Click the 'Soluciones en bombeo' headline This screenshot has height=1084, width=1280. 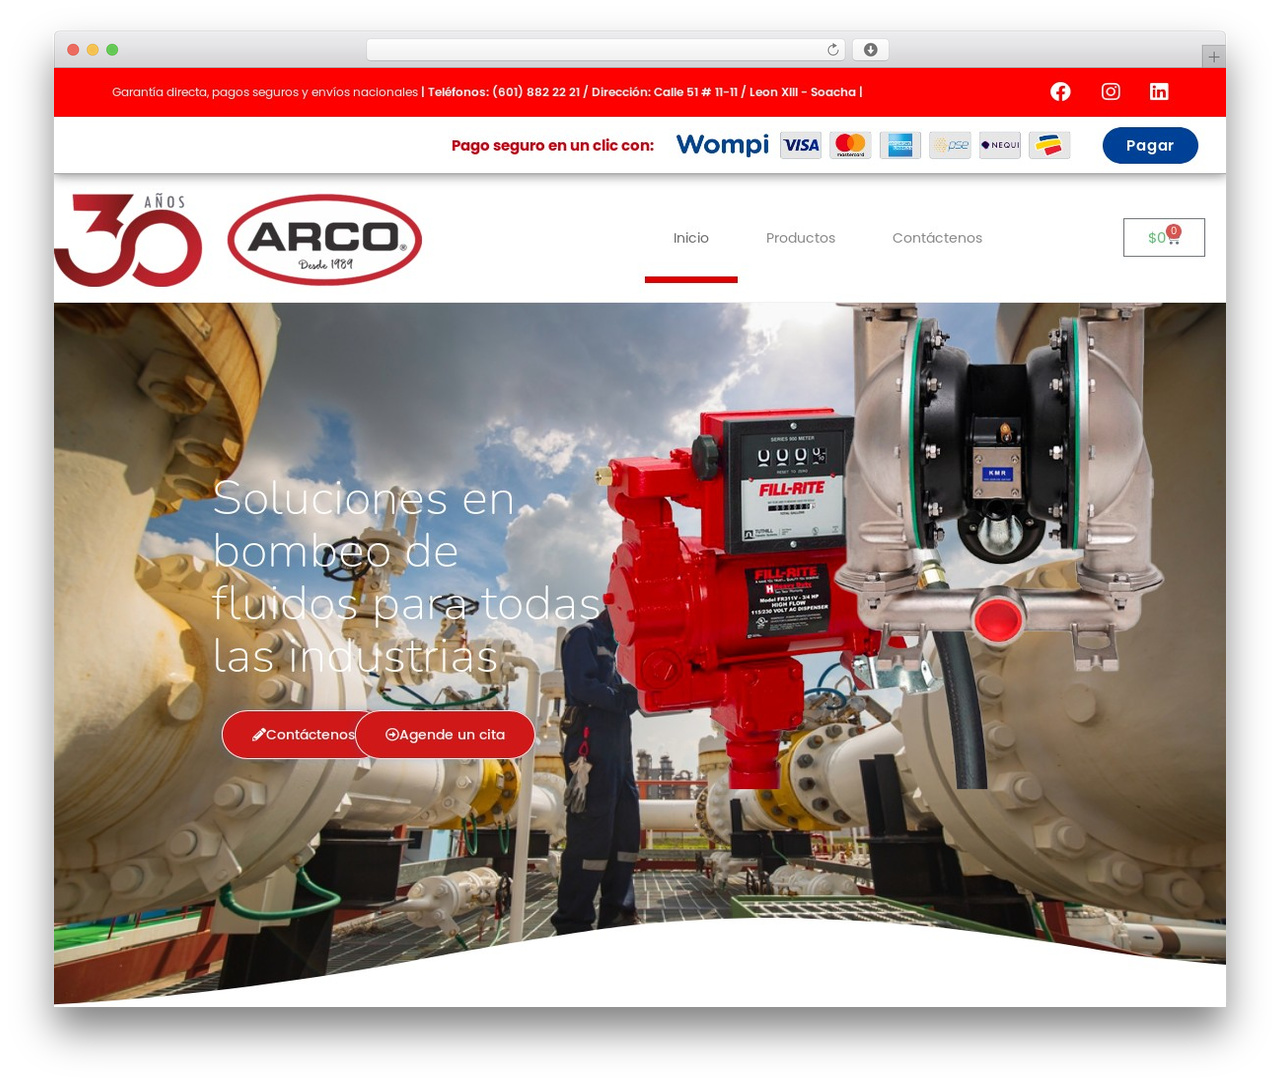coord(406,577)
